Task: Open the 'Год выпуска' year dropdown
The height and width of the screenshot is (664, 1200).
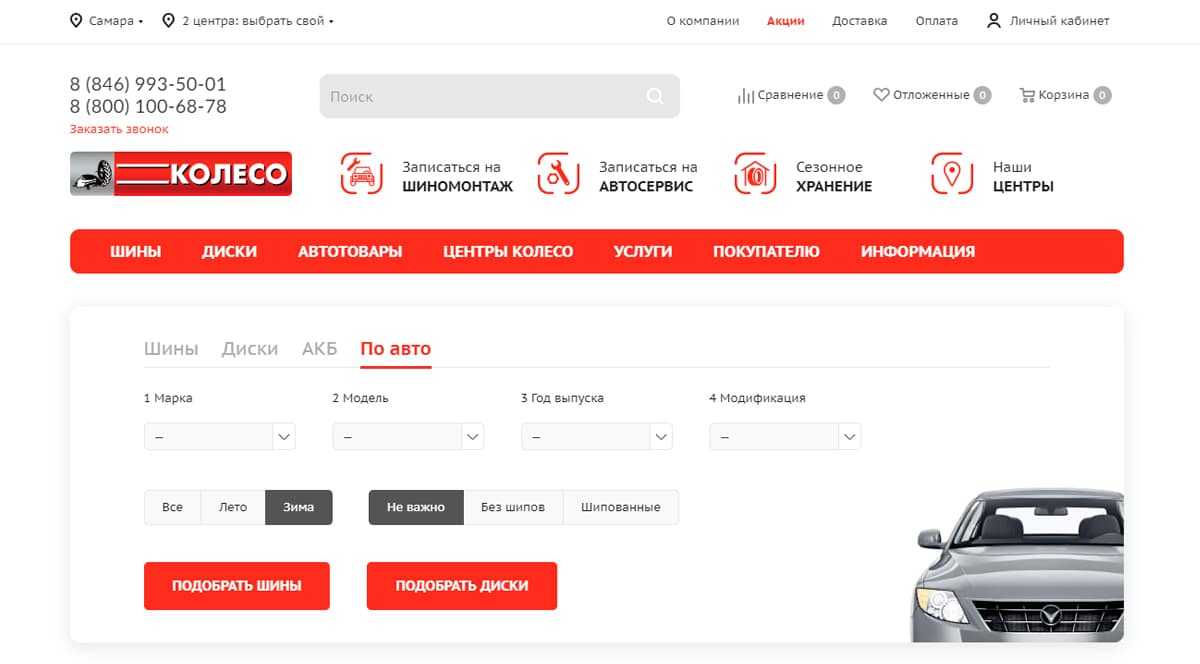Action: (x=597, y=437)
